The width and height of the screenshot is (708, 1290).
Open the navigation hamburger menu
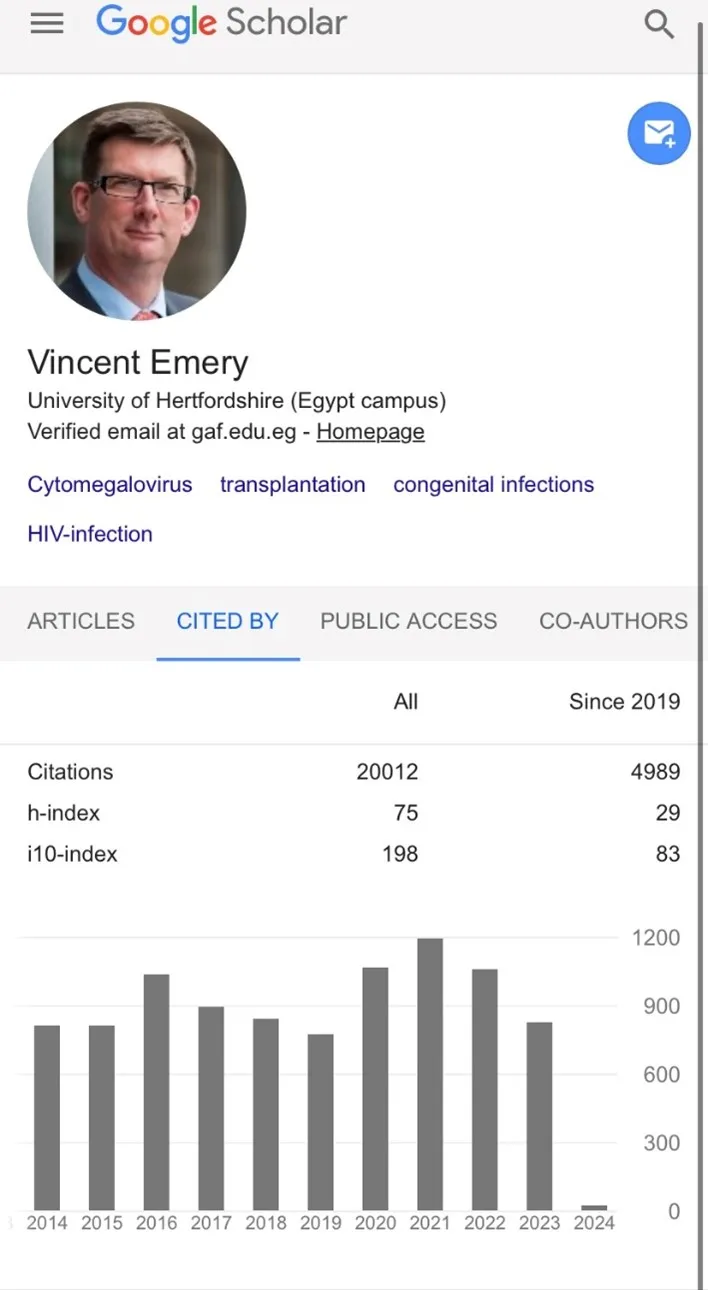[46, 24]
